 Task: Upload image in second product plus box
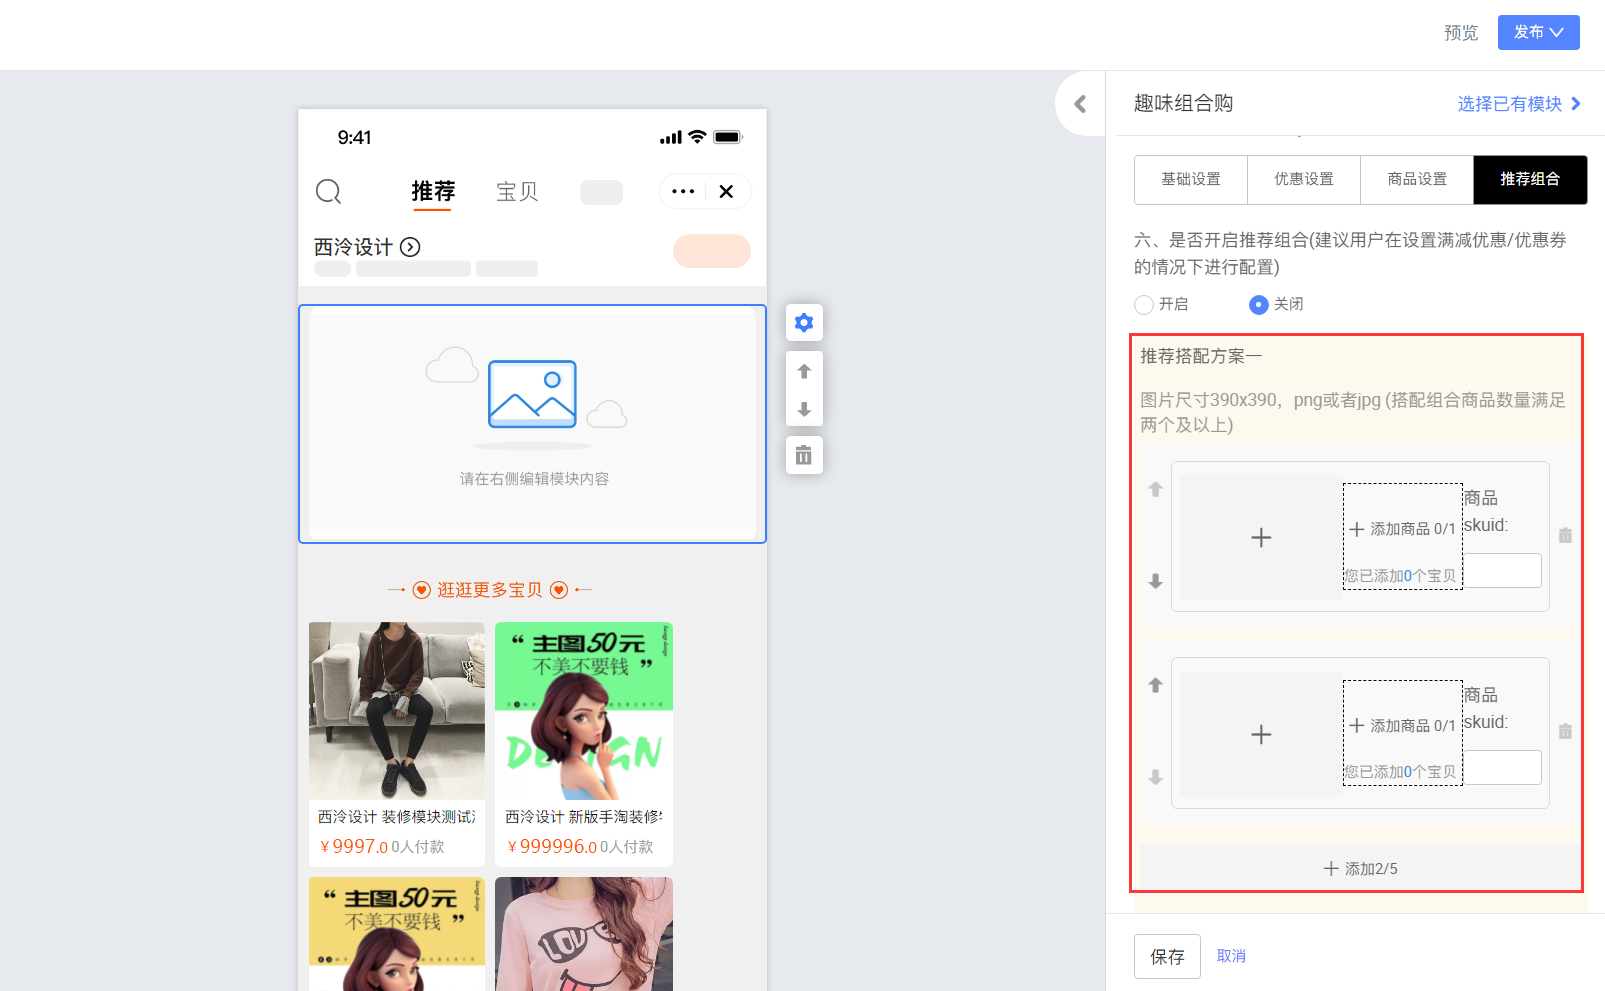click(1261, 734)
